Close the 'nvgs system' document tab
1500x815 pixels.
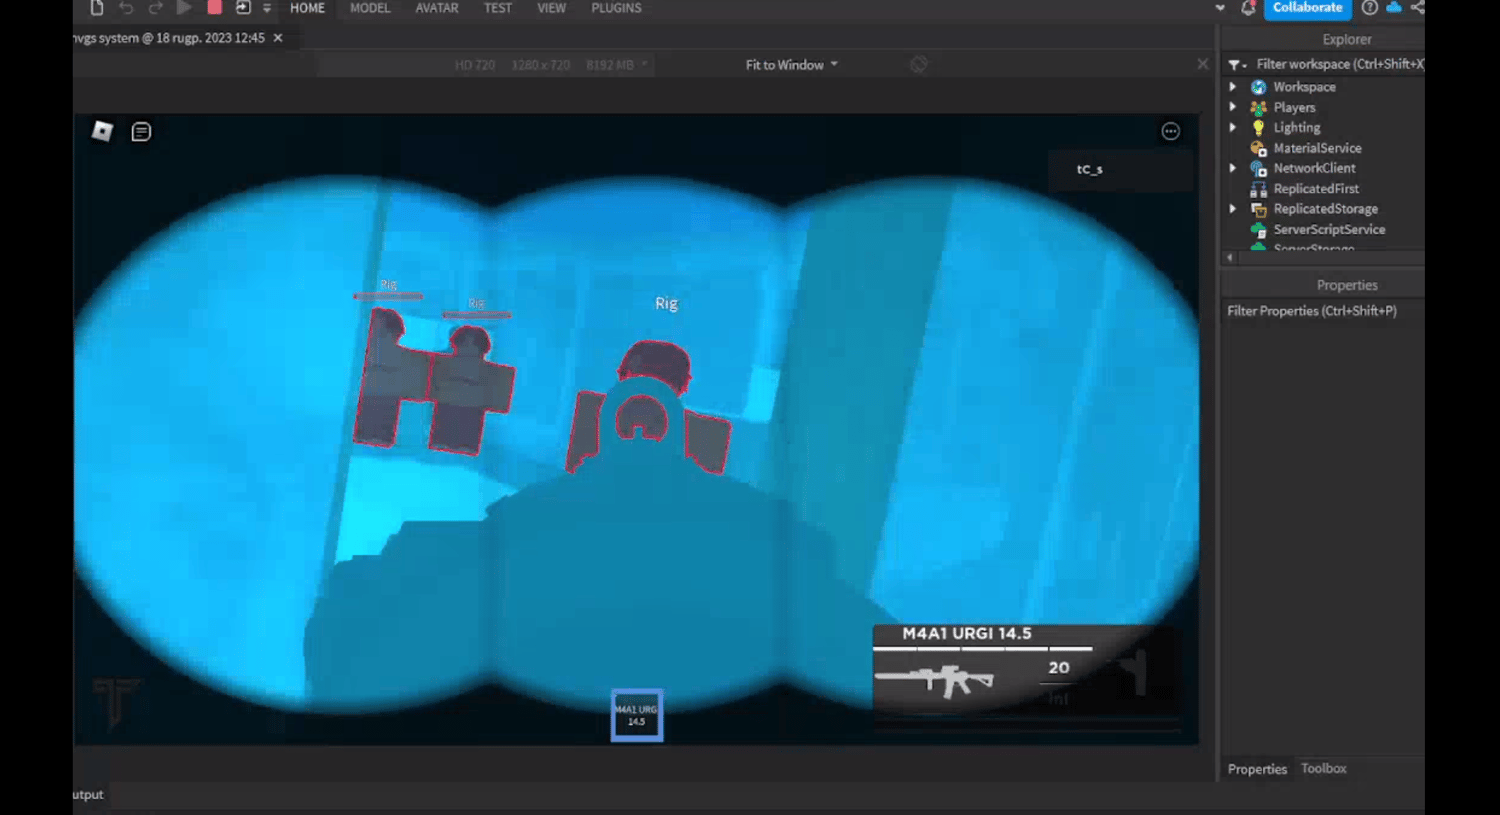278,38
